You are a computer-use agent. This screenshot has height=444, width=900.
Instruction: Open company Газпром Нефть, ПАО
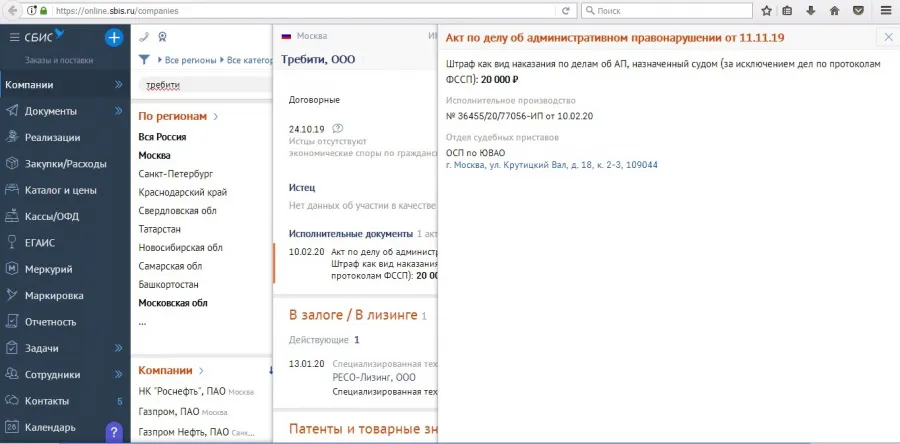183,431
